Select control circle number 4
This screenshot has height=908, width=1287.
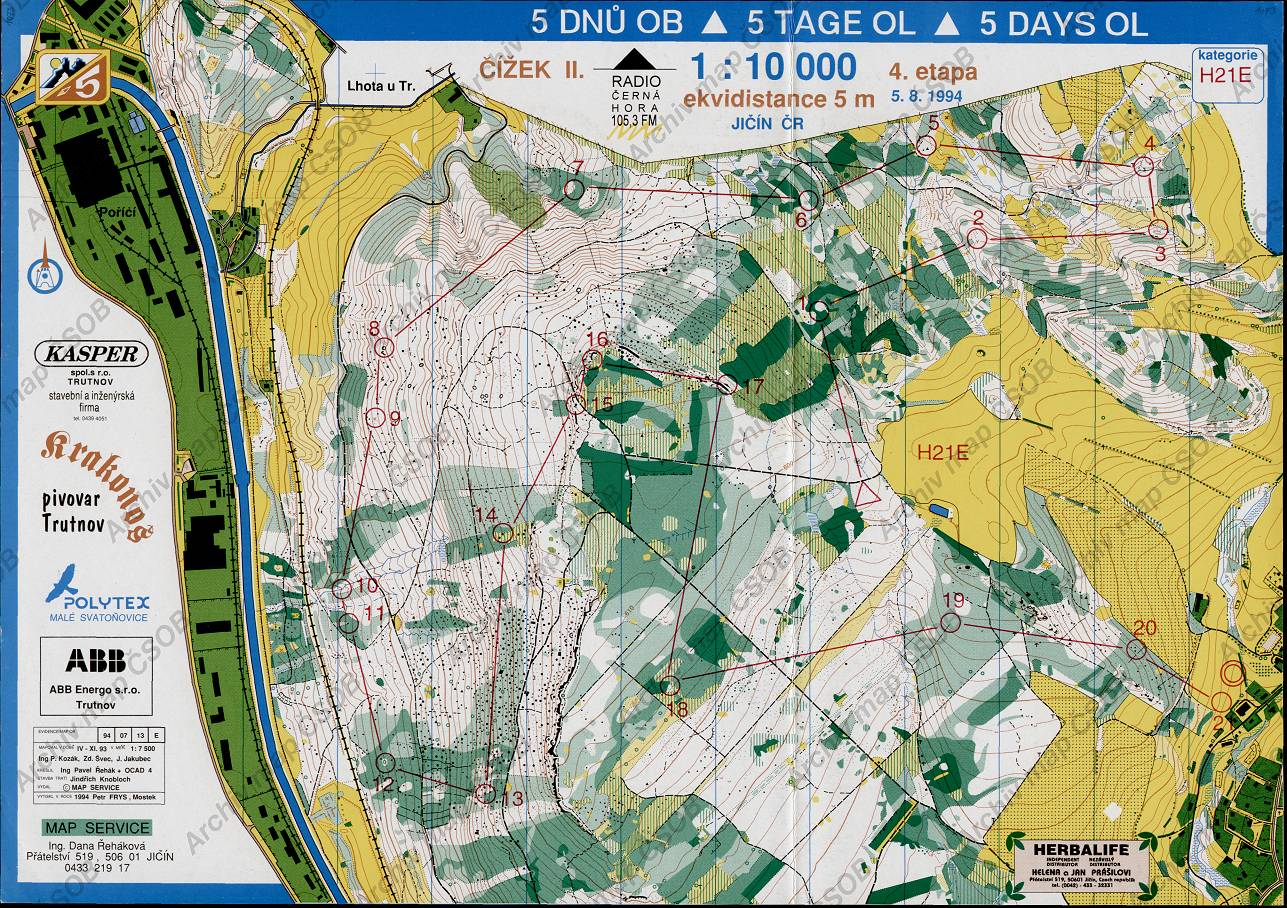click(x=1144, y=169)
